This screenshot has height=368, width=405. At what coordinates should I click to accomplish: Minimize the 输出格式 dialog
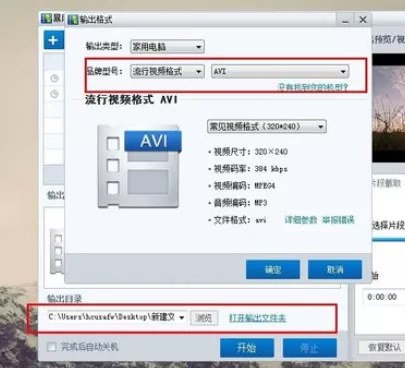tap(345, 20)
